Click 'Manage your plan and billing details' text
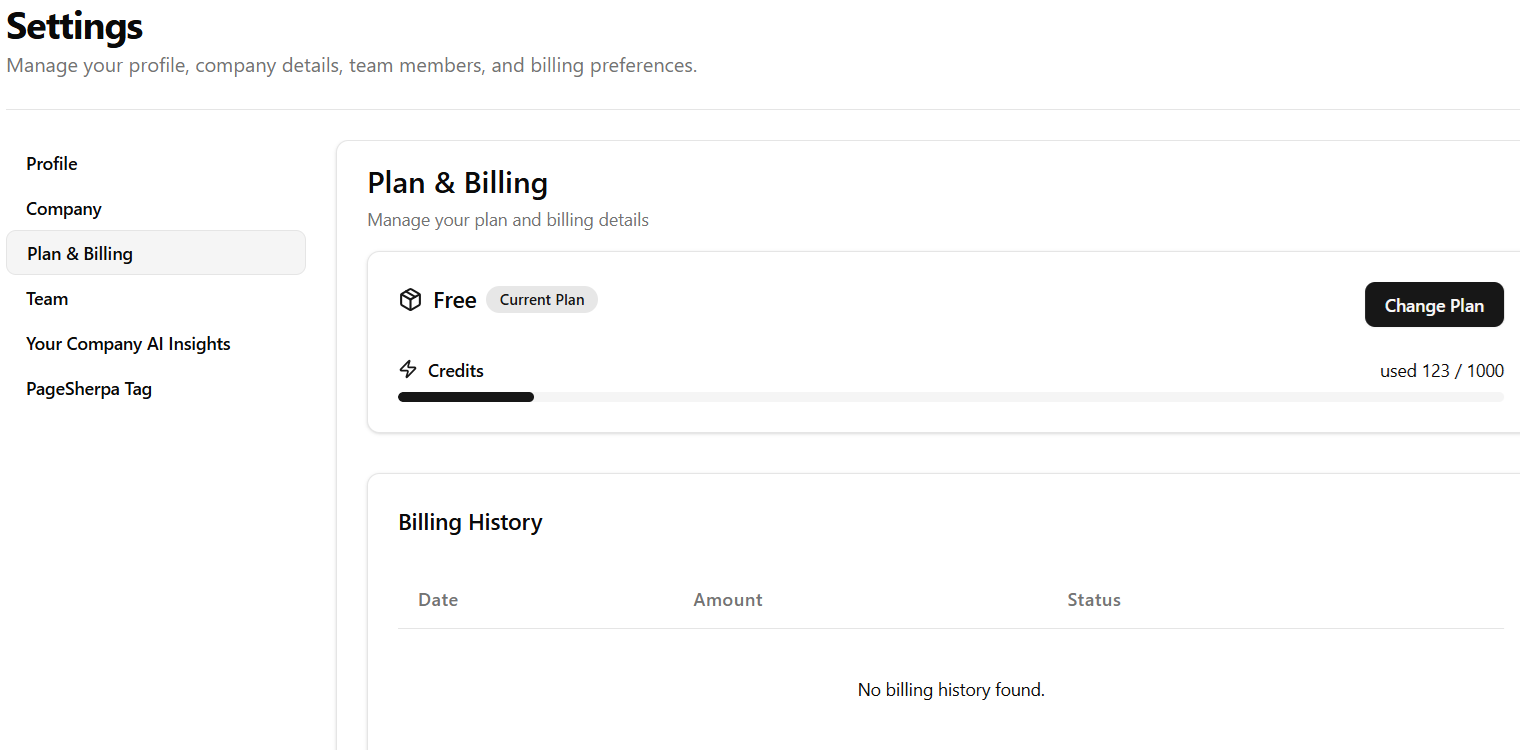Image resolution: width=1520 pixels, height=750 pixels. point(508,220)
